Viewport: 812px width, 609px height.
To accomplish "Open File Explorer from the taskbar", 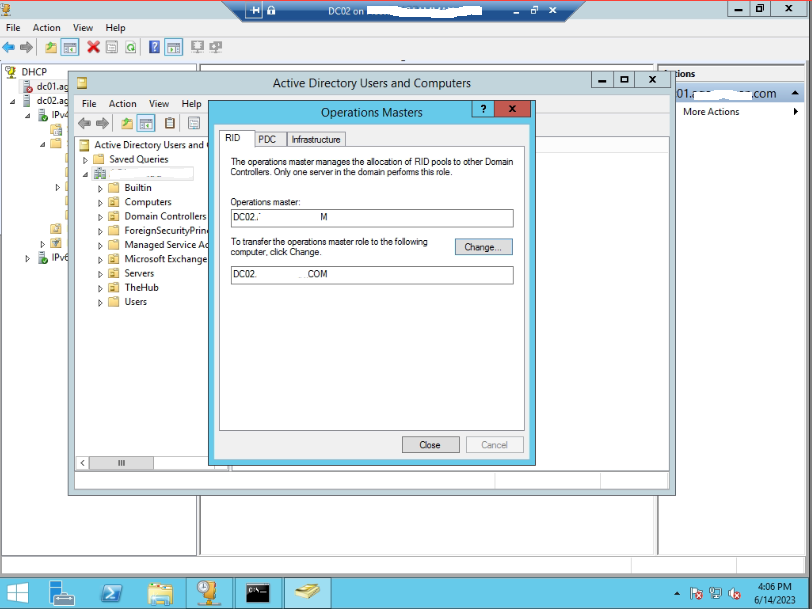I will 160,593.
